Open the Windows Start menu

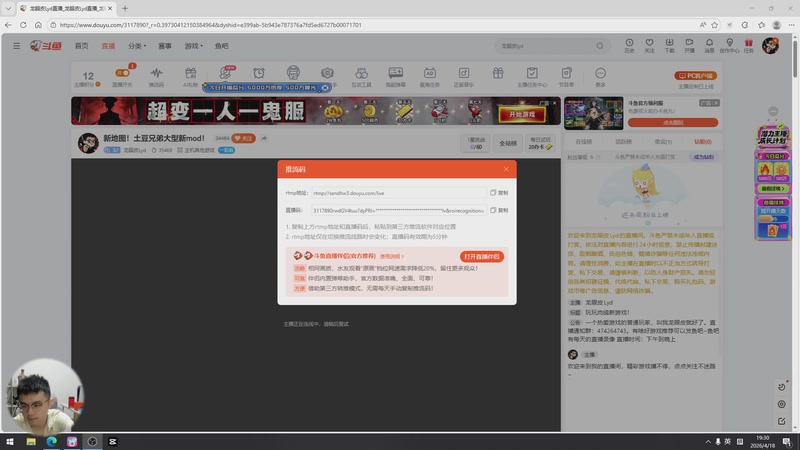coord(10,441)
